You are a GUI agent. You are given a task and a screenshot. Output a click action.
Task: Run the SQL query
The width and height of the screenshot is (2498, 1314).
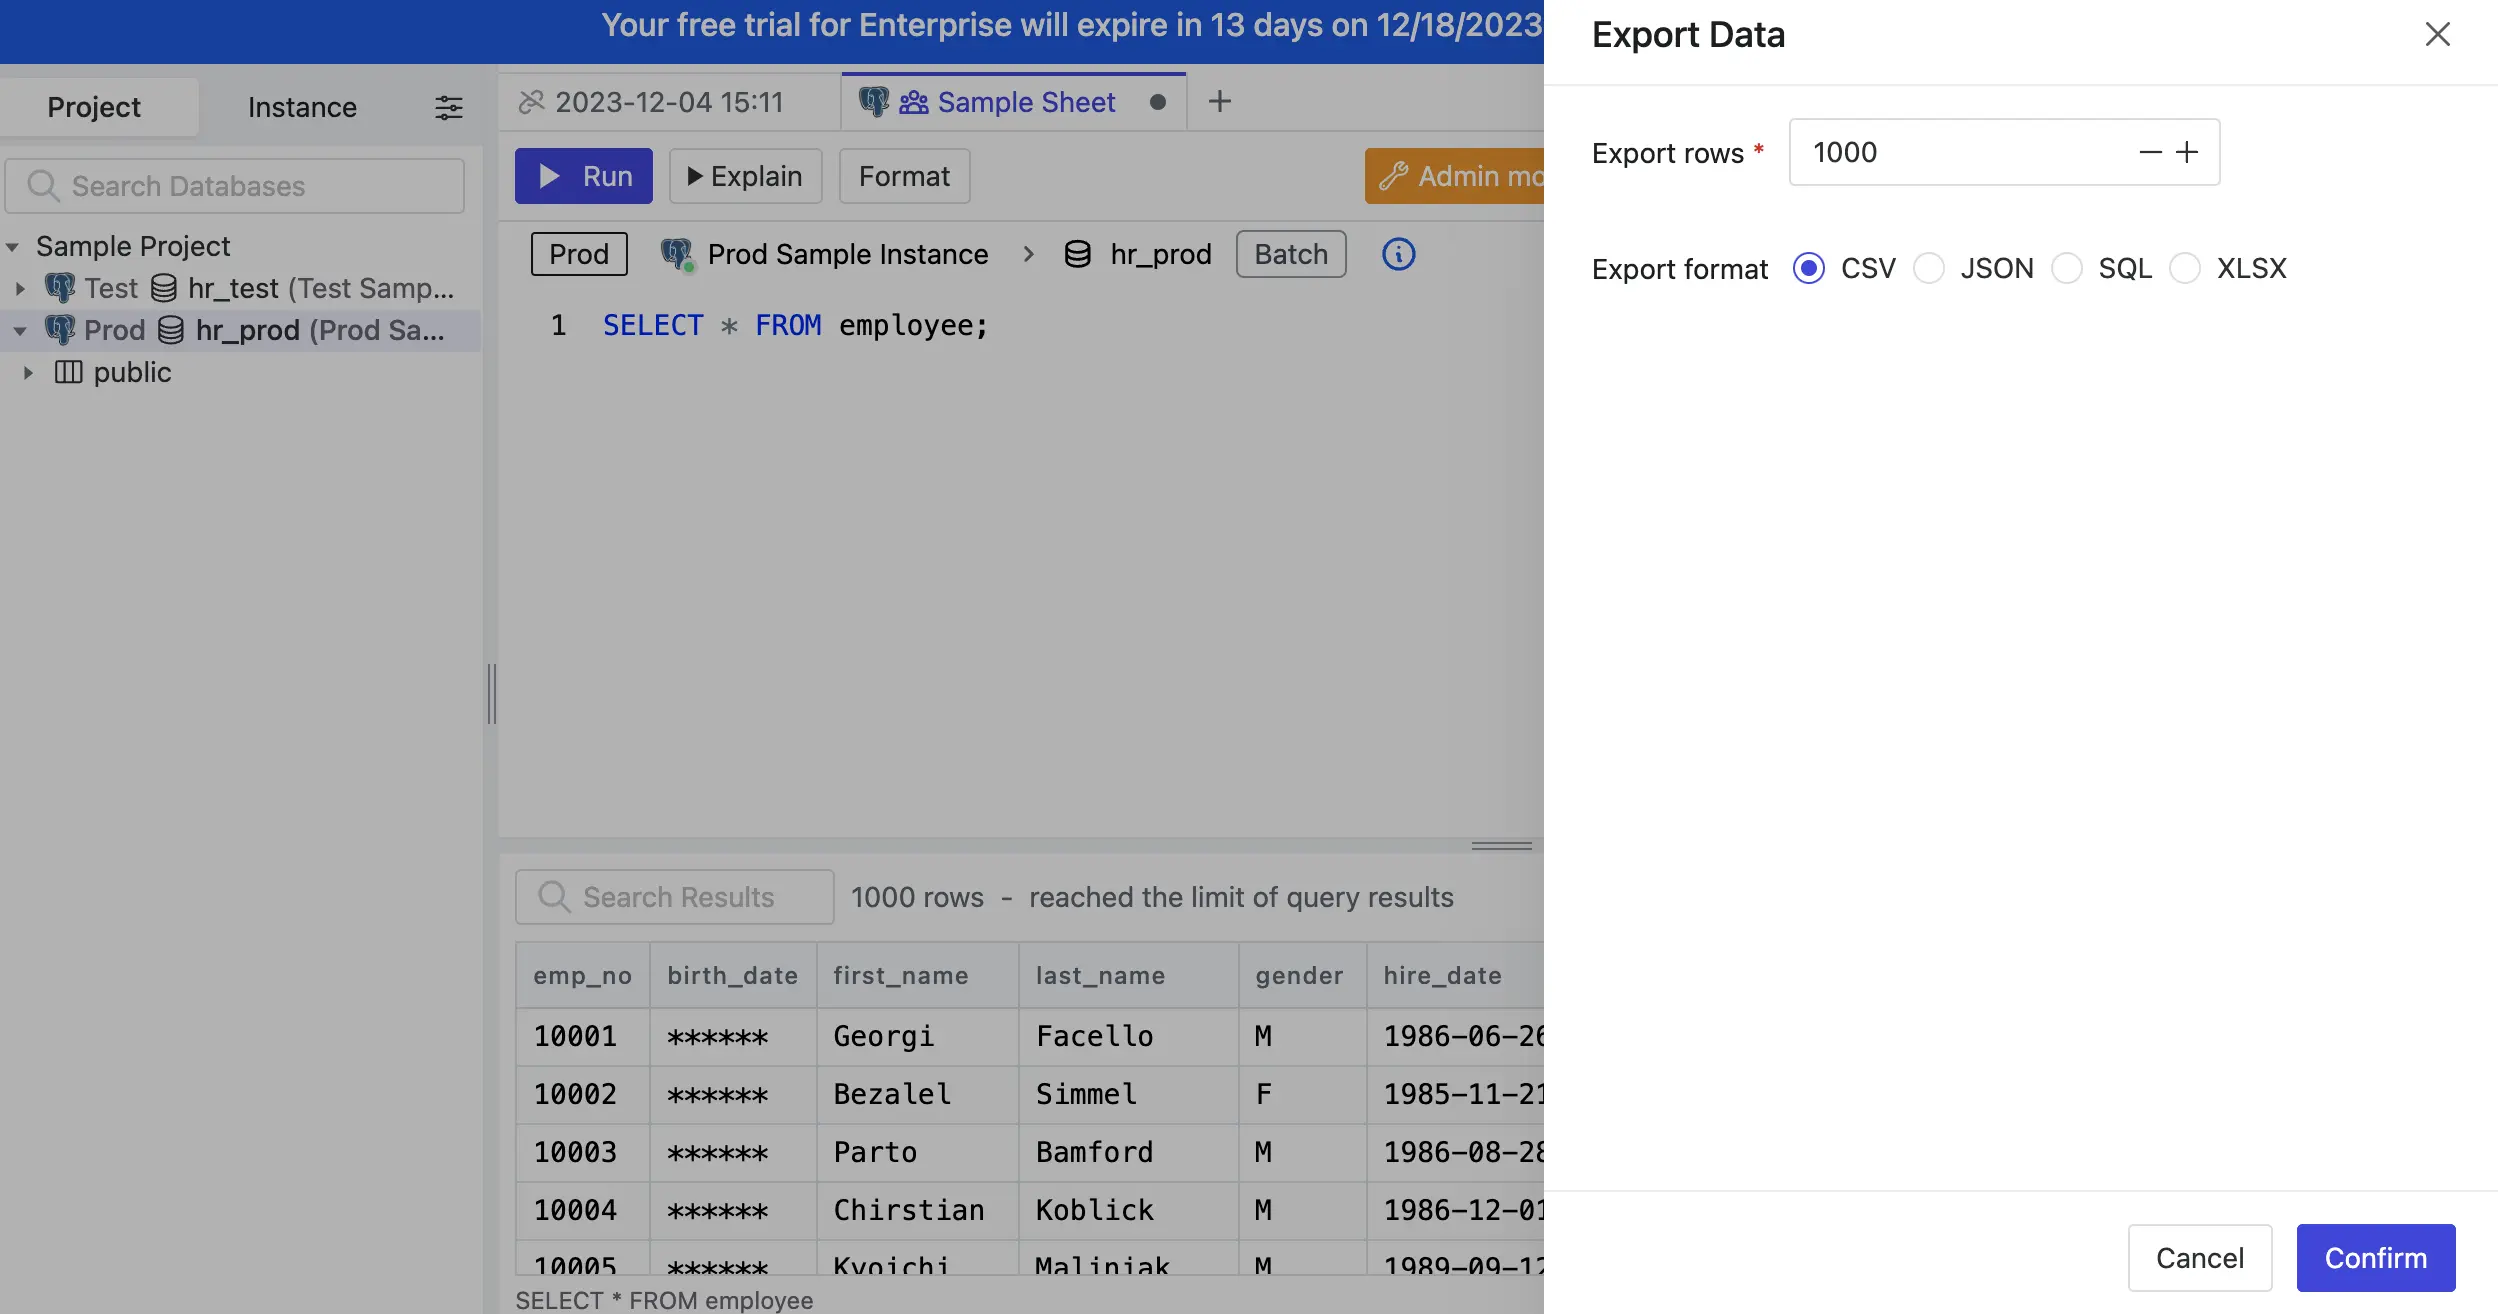click(x=584, y=176)
